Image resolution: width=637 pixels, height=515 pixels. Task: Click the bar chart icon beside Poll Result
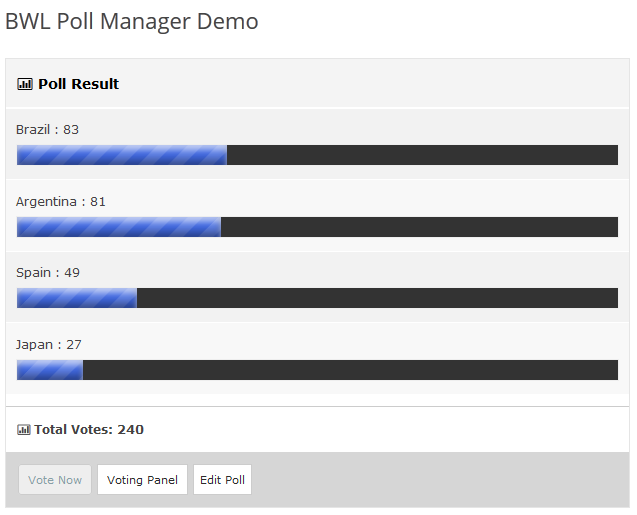tap(25, 85)
